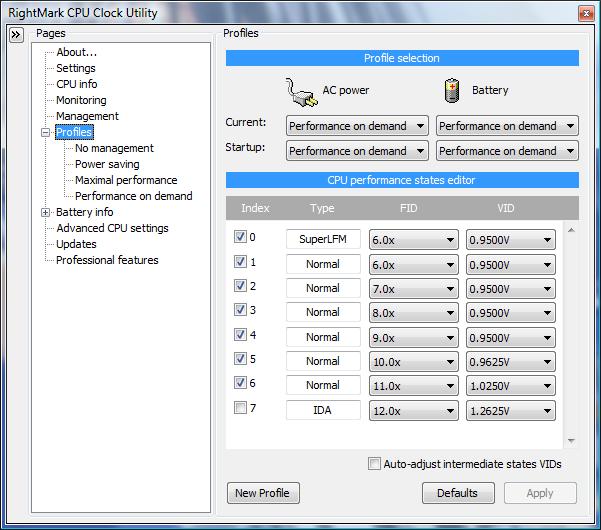Viewport: 601px width, 530px height.
Task: Open the 10.0x FID dropdown
Action: click(414, 362)
